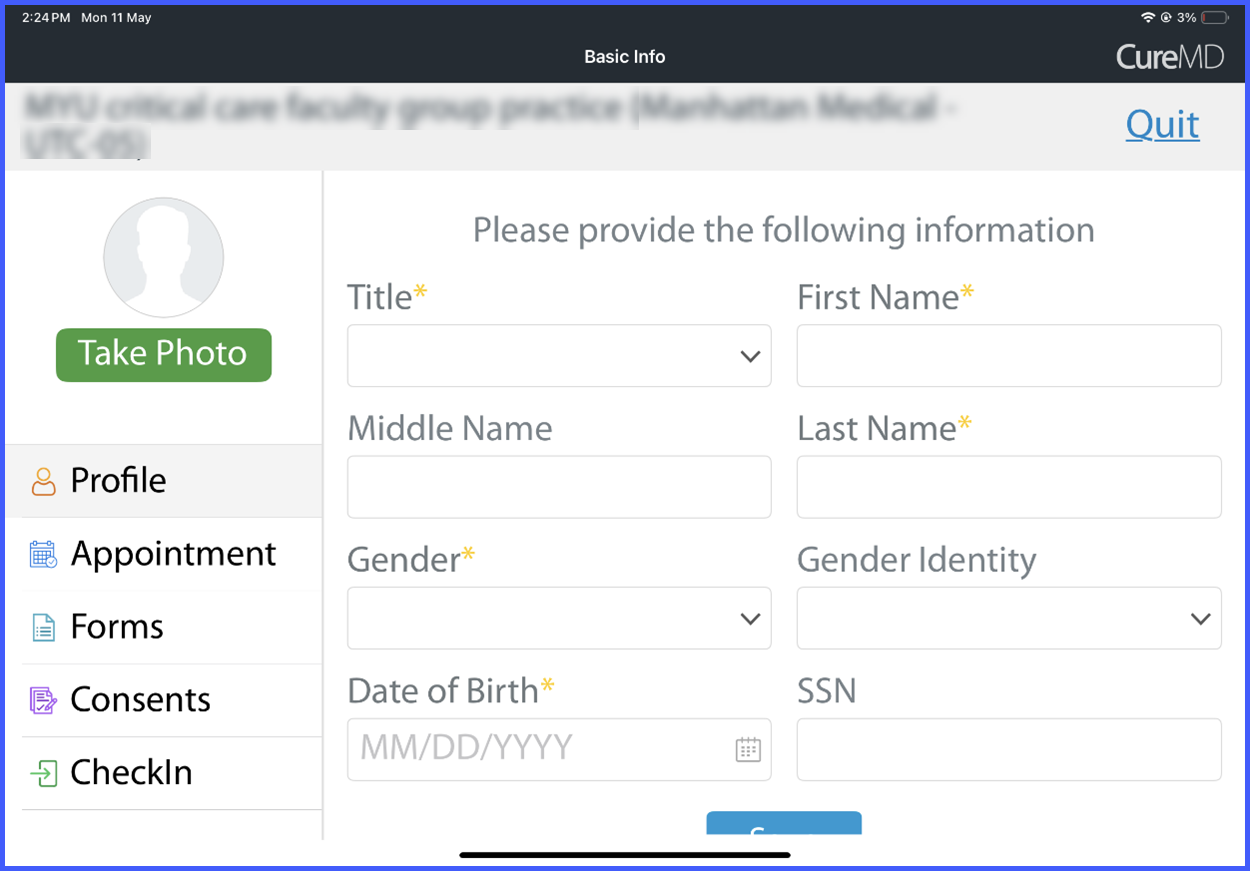Open the Gender dropdown

[x=559, y=618]
